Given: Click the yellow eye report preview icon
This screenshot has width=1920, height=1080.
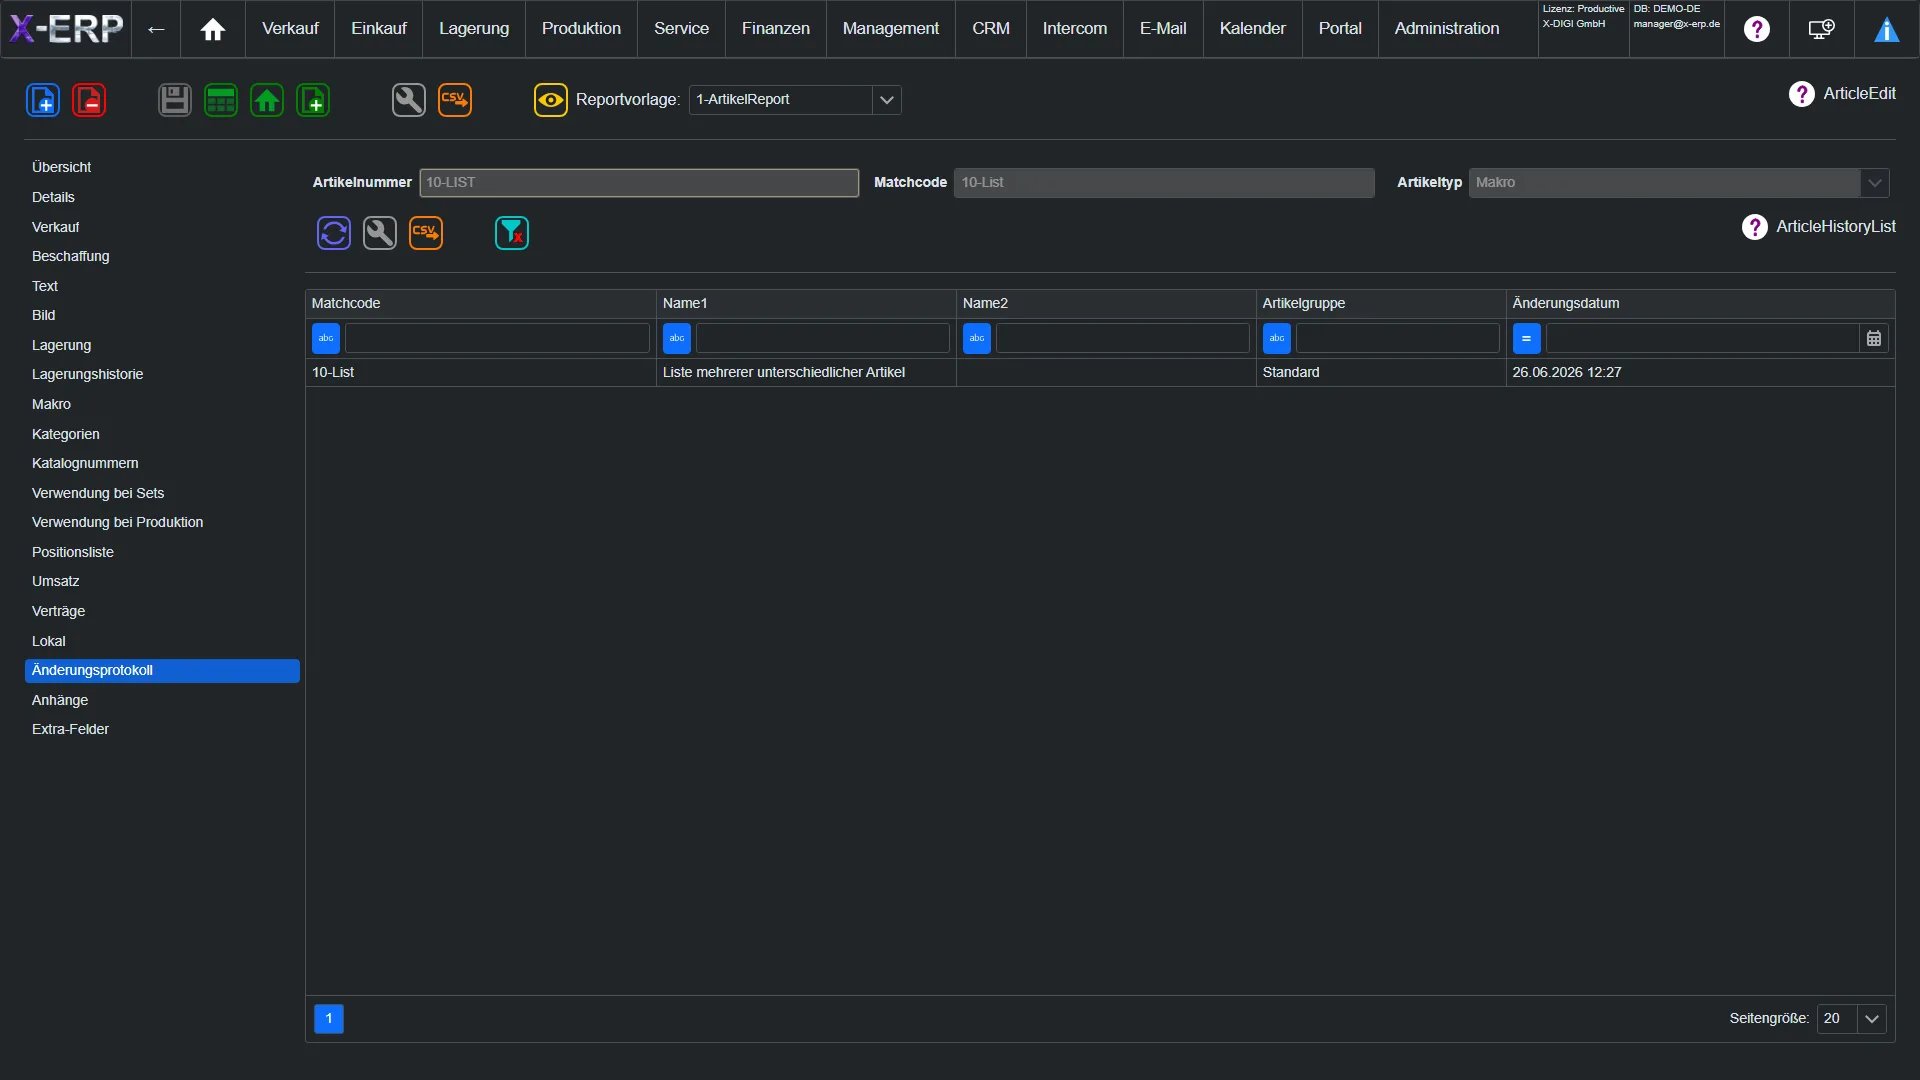Looking at the screenshot, I should click(x=551, y=100).
